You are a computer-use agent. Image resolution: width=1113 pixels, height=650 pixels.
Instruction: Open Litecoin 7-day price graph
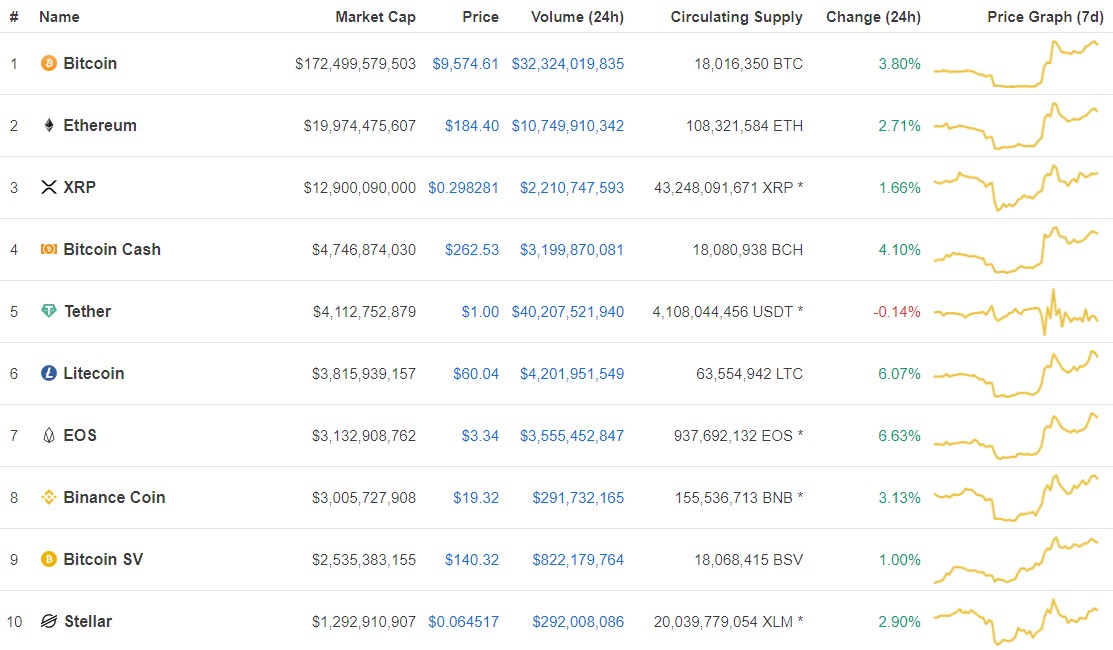[x=1016, y=373]
